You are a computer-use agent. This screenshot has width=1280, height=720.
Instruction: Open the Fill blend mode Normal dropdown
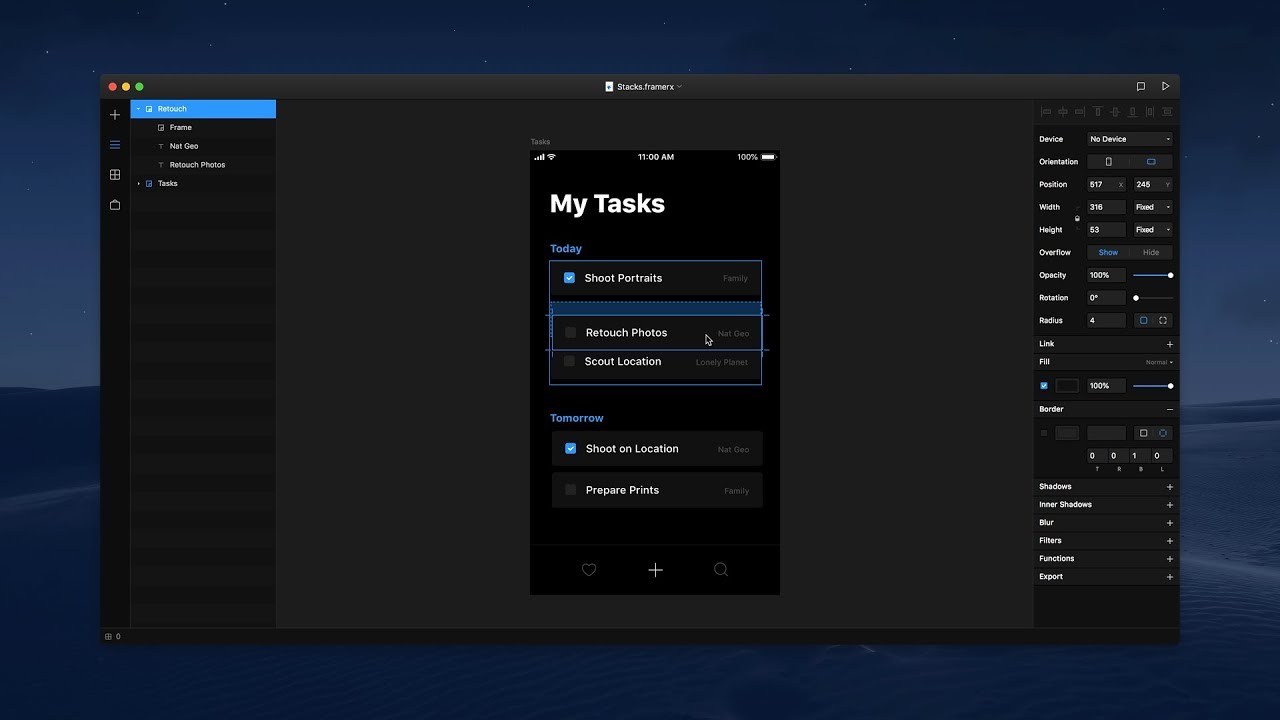(x=1159, y=362)
